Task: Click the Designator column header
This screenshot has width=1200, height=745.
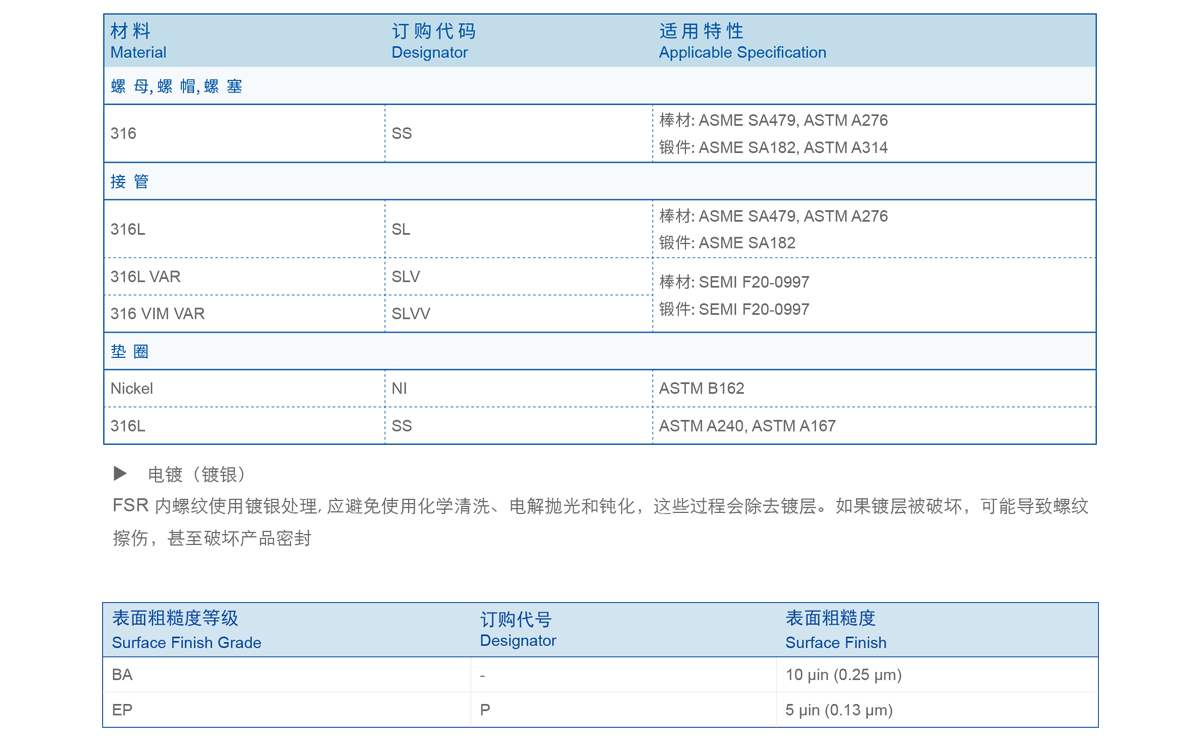Action: (x=430, y=41)
